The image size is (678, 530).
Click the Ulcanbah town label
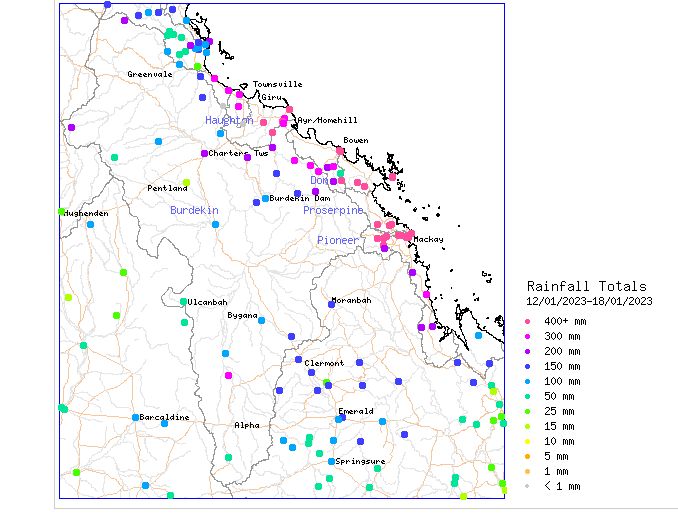pyautogui.click(x=207, y=302)
